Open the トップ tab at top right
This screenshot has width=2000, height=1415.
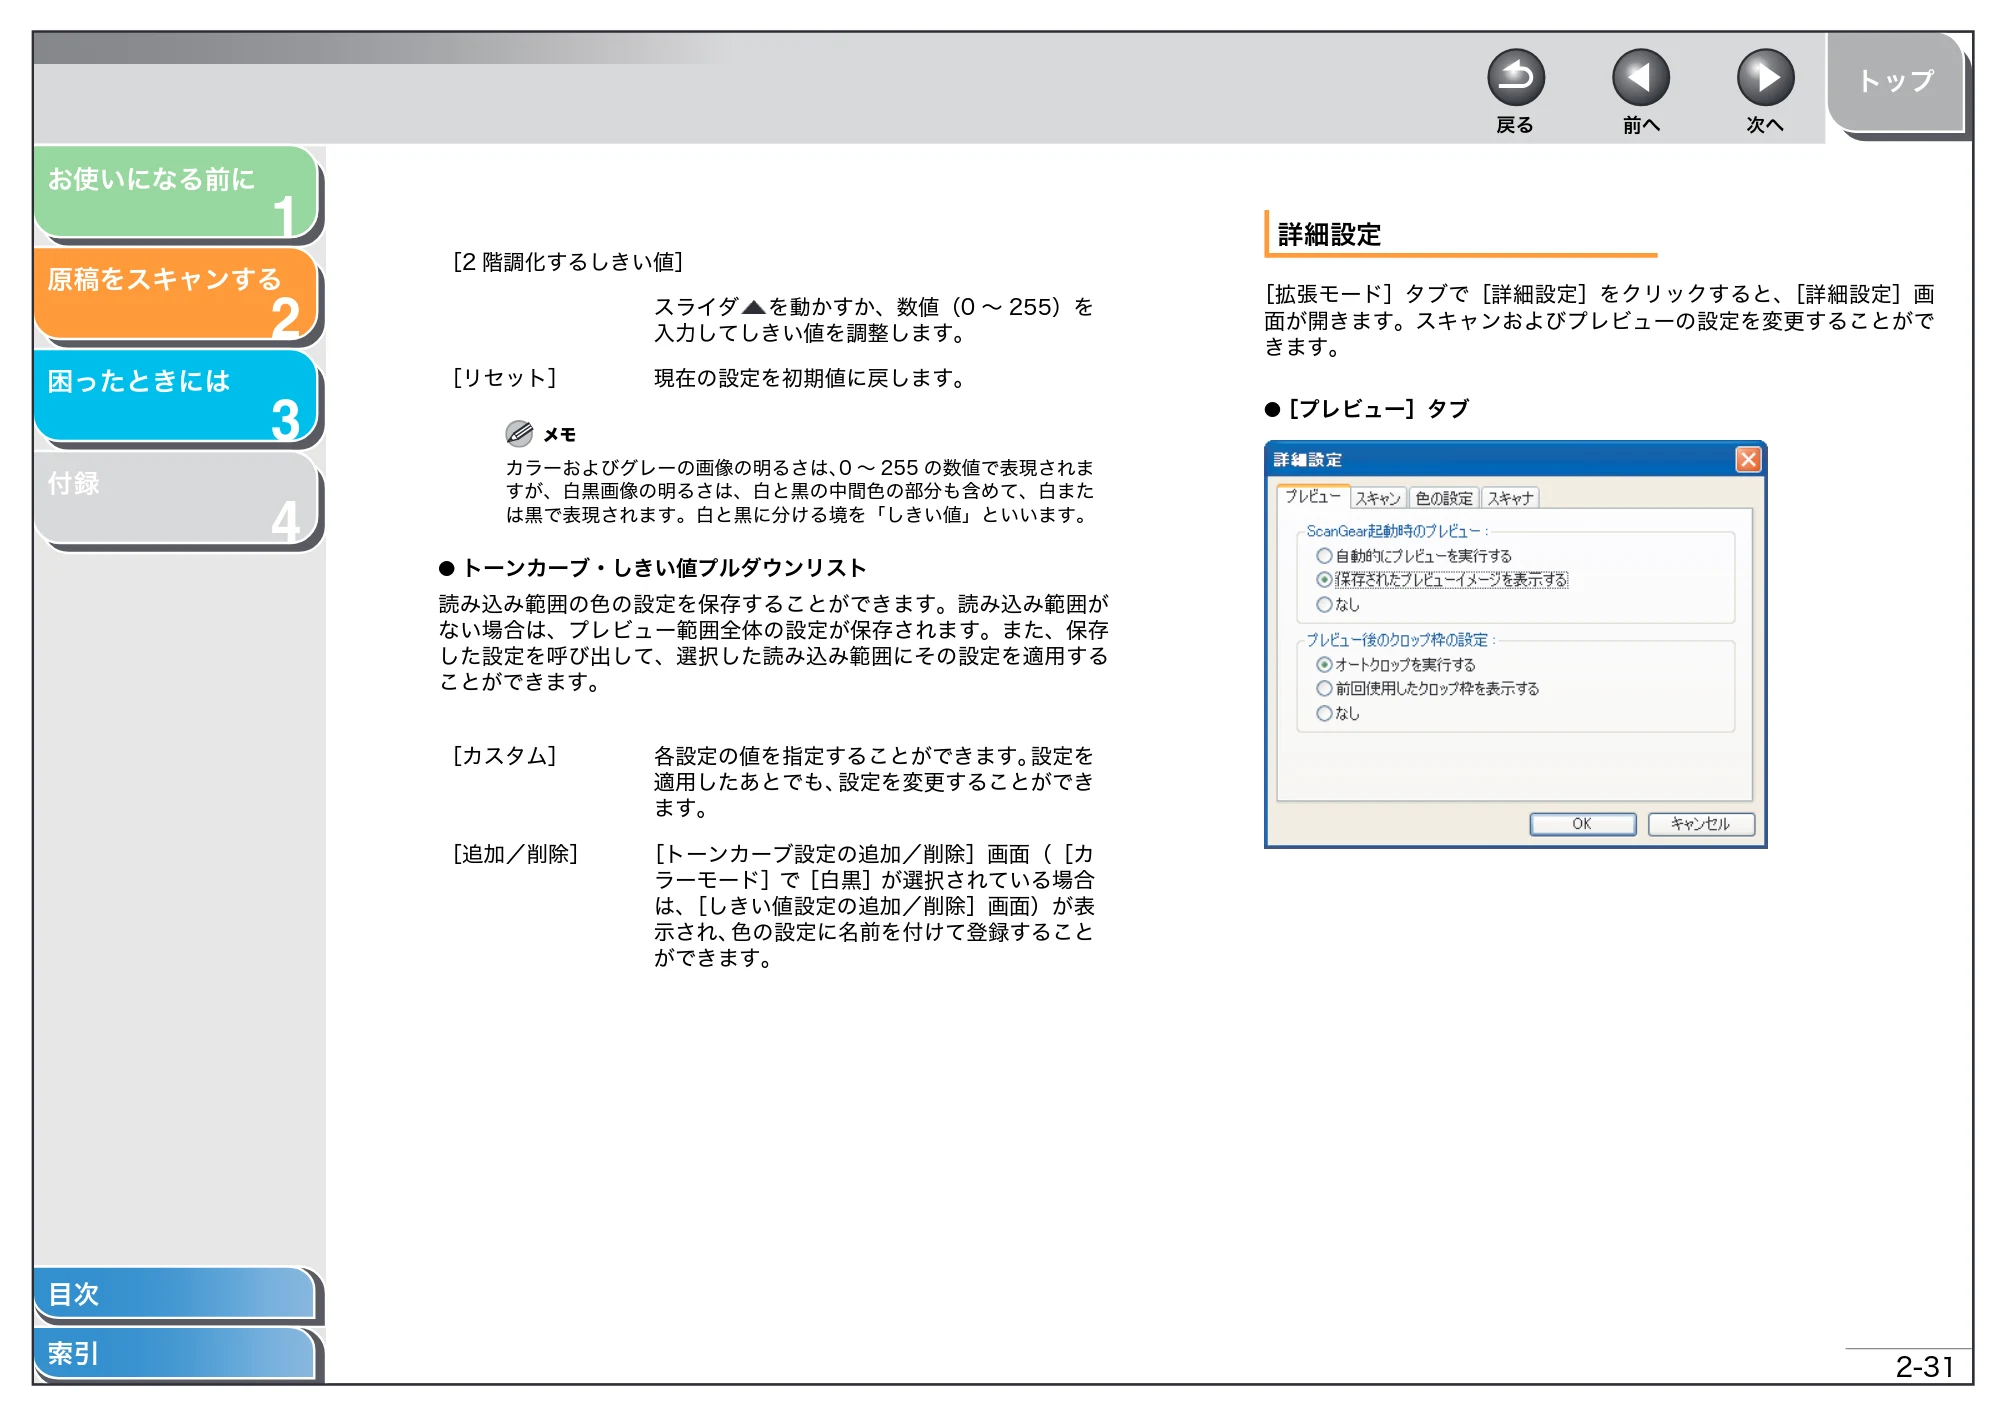pyautogui.click(x=1896, y=82)
